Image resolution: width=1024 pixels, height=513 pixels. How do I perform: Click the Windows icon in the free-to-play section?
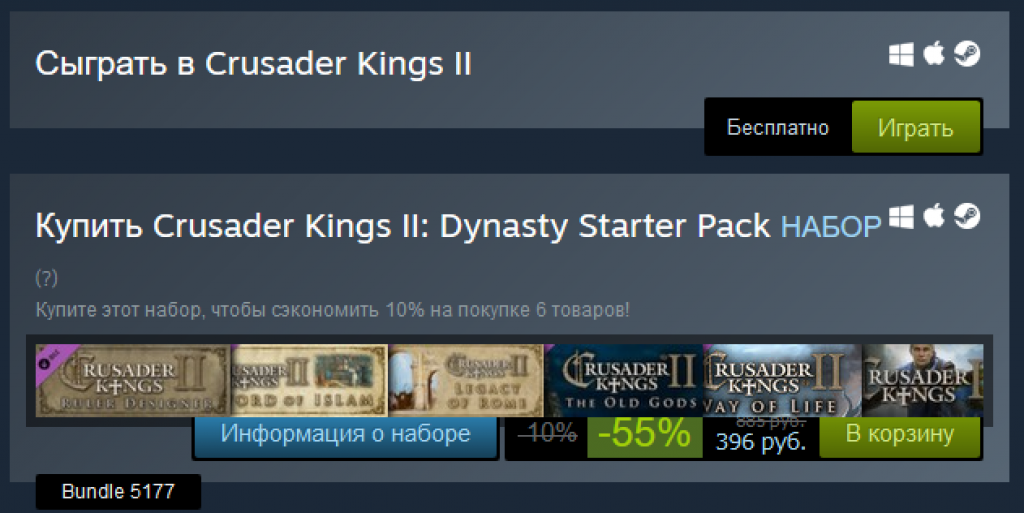(x=901, y=55)
